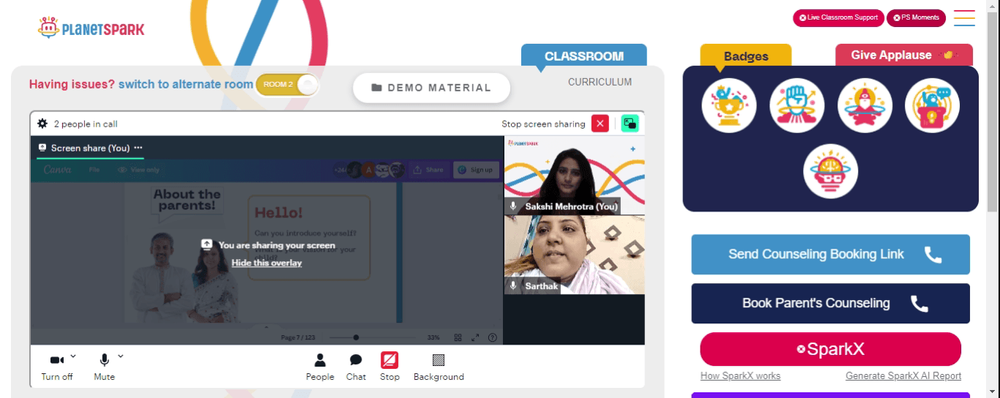
Task: Open DEMO MATERIAL folder button
Action: coord(432,88)
